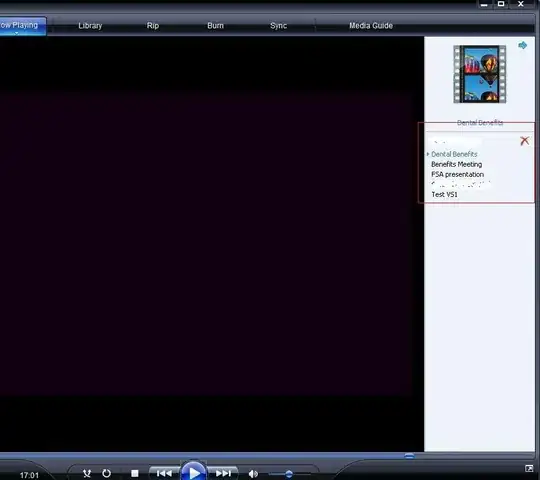Skip to the next track
540x480 pixels.
tap(223, 473)
